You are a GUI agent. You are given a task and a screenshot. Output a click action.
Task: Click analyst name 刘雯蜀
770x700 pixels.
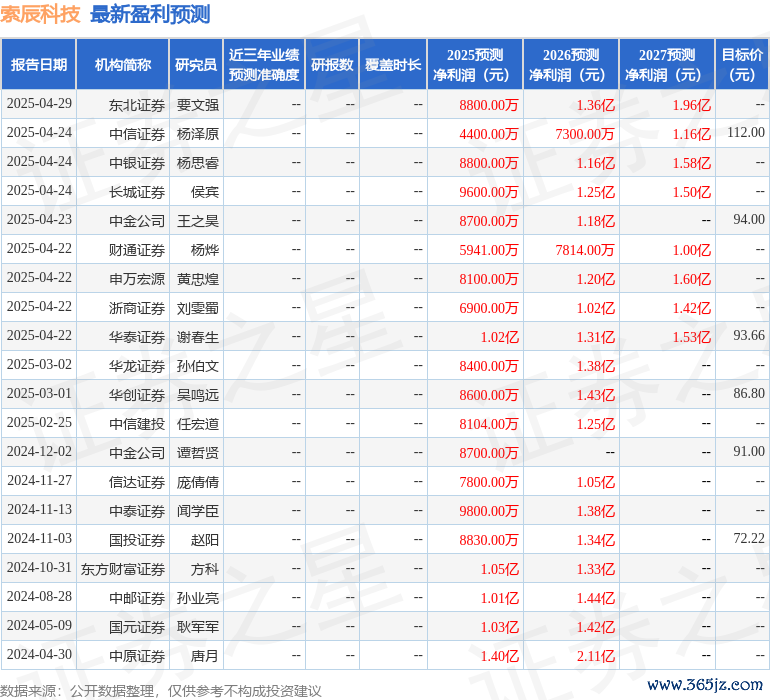point(198,308)
